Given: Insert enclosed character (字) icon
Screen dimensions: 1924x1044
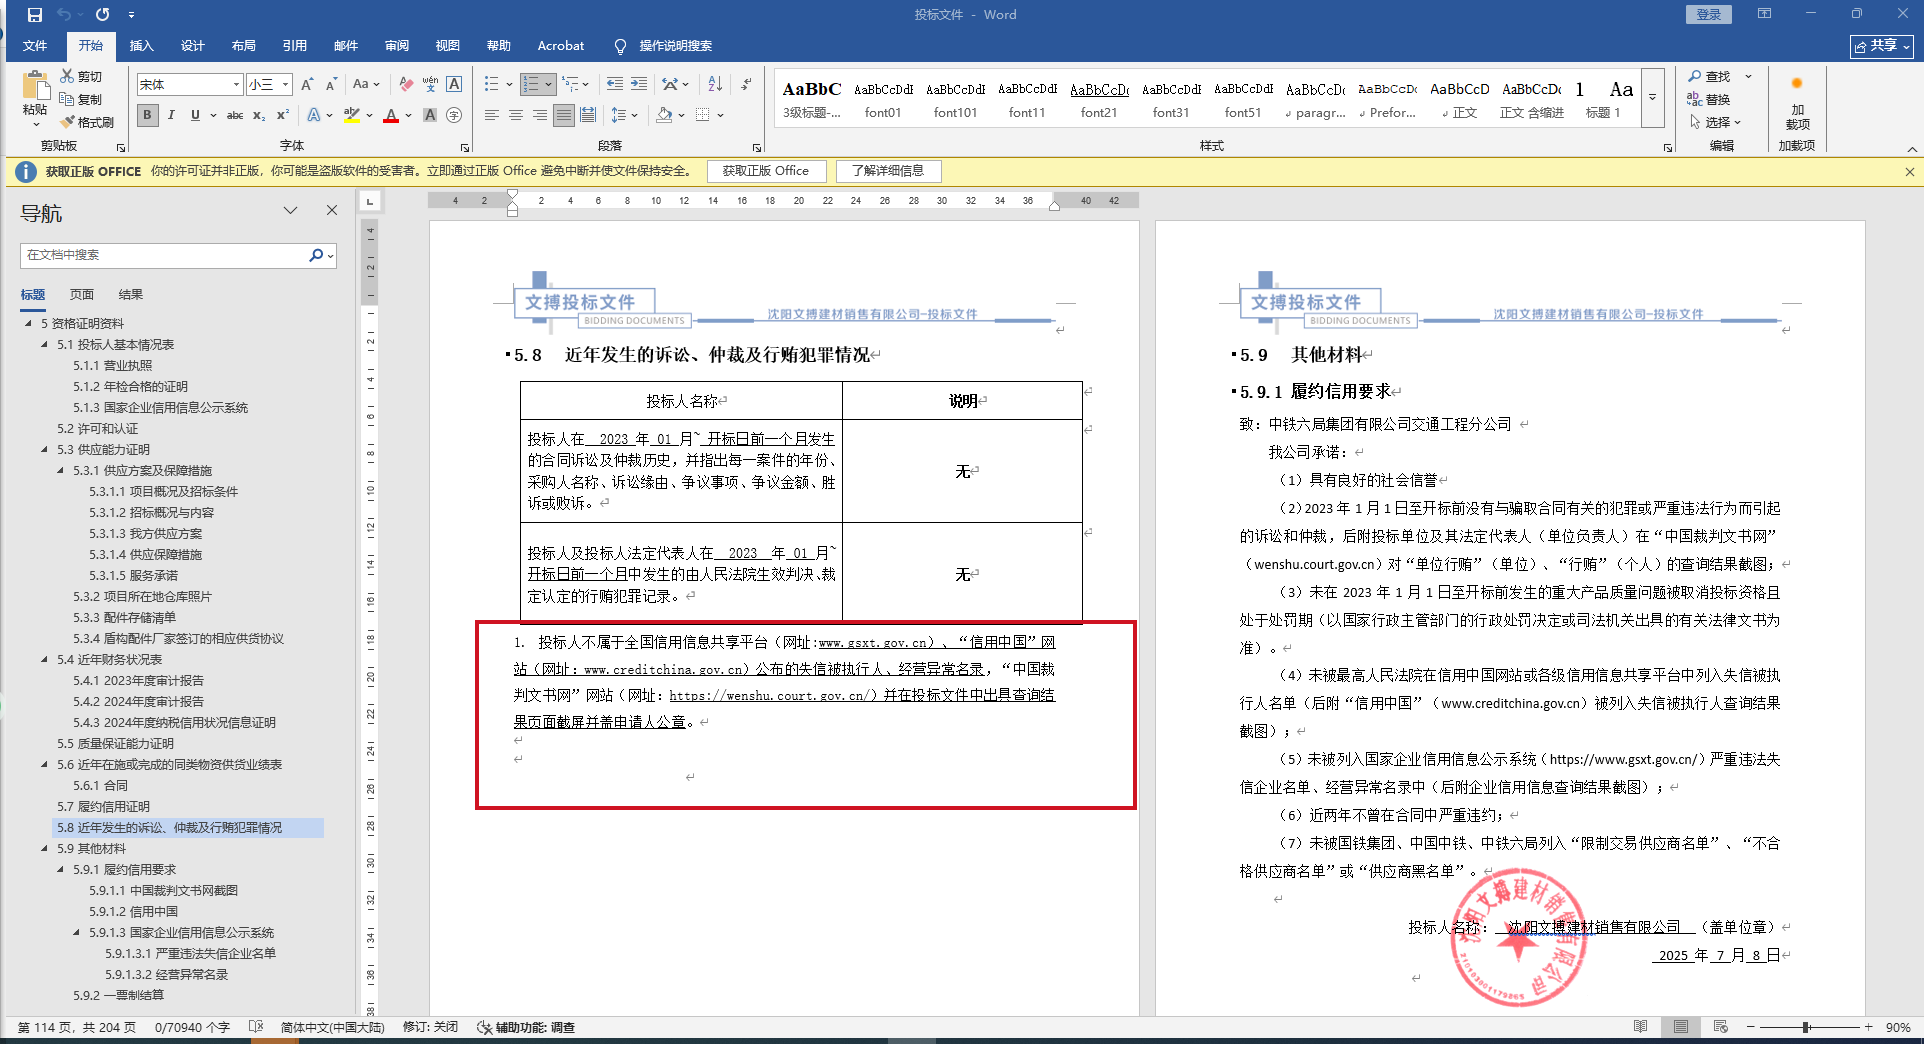Looking at the screenshot, I should click(454, 115).
